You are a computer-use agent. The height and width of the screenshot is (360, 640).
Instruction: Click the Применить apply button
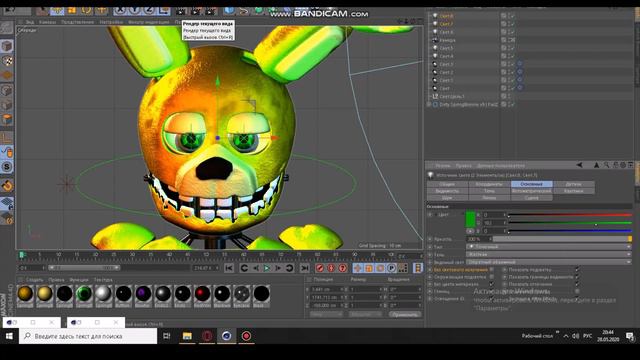[404, 314]
